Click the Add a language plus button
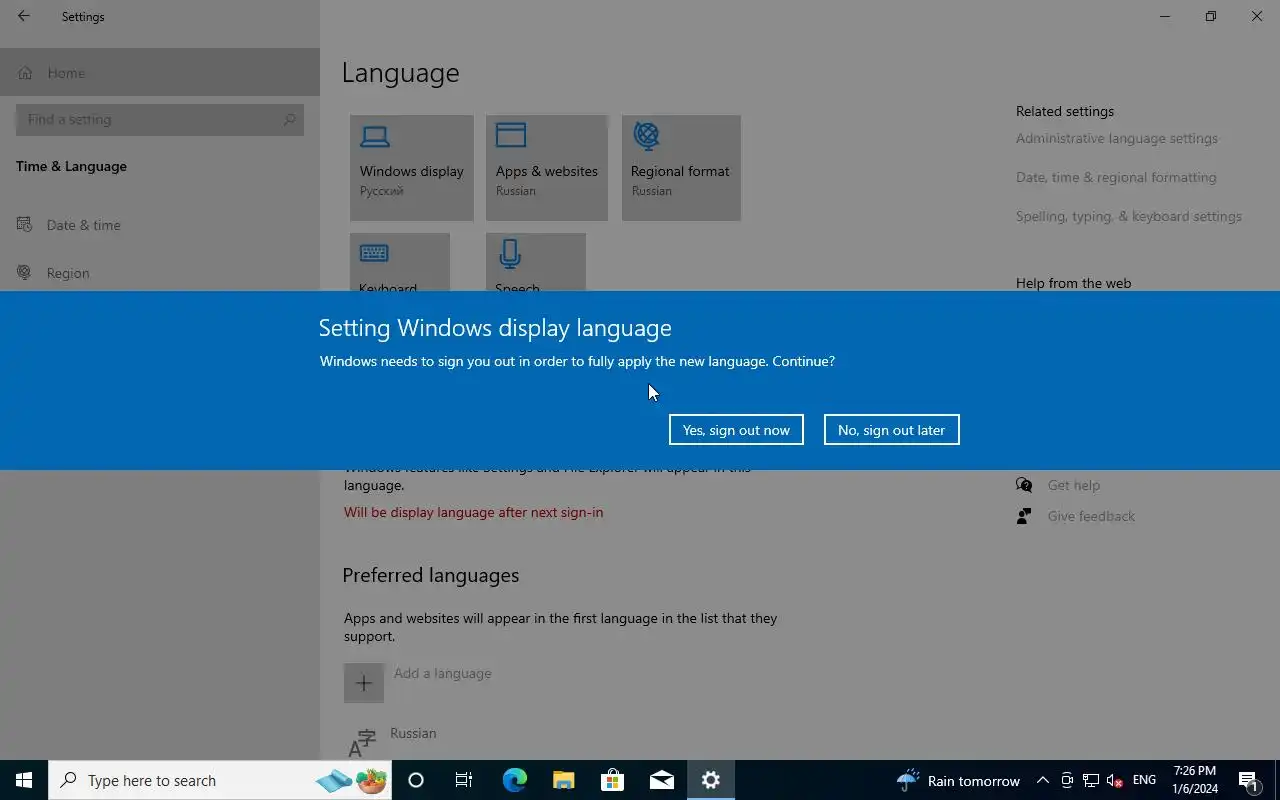The width and height of the screenshot is (1280, 800). click(364, 683)
